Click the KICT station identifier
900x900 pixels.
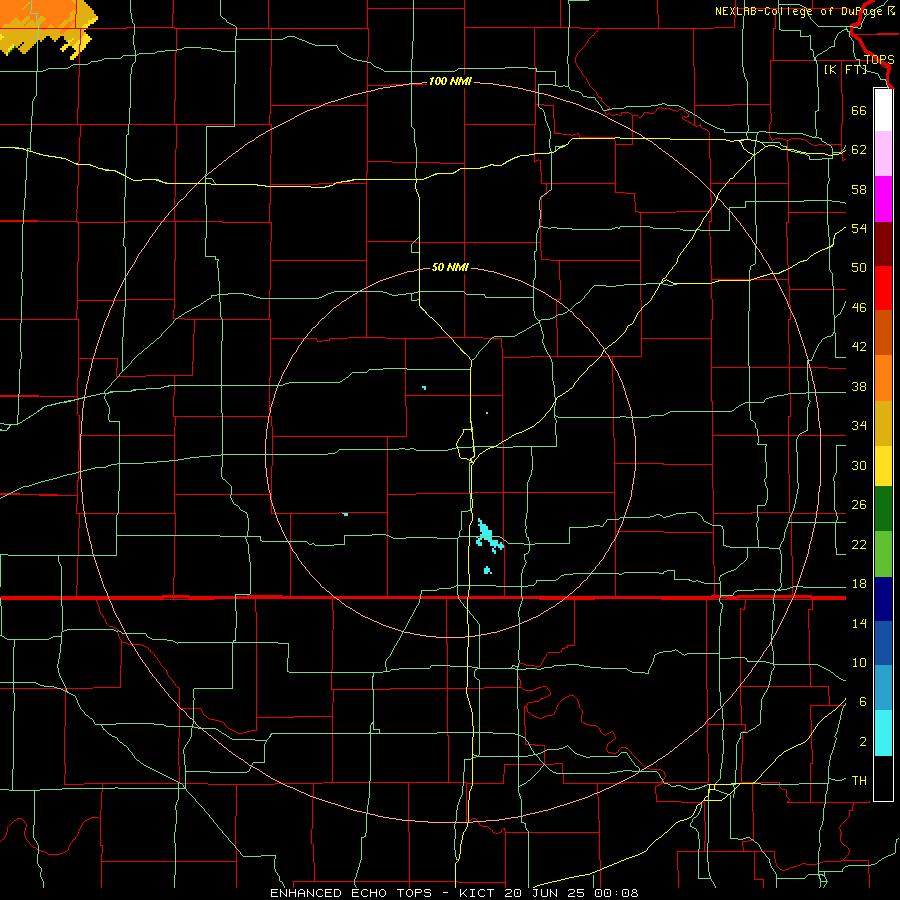pos(479,893)
